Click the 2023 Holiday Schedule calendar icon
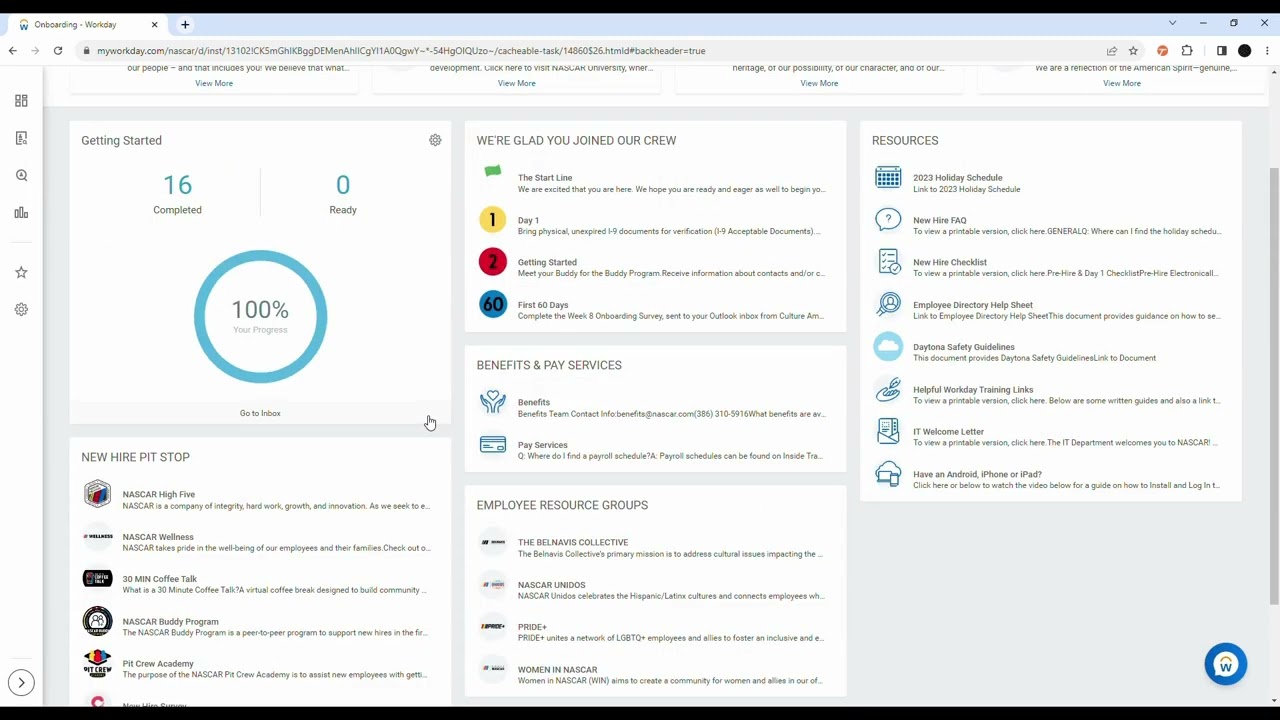The image size is (1280, 720). 888,177
